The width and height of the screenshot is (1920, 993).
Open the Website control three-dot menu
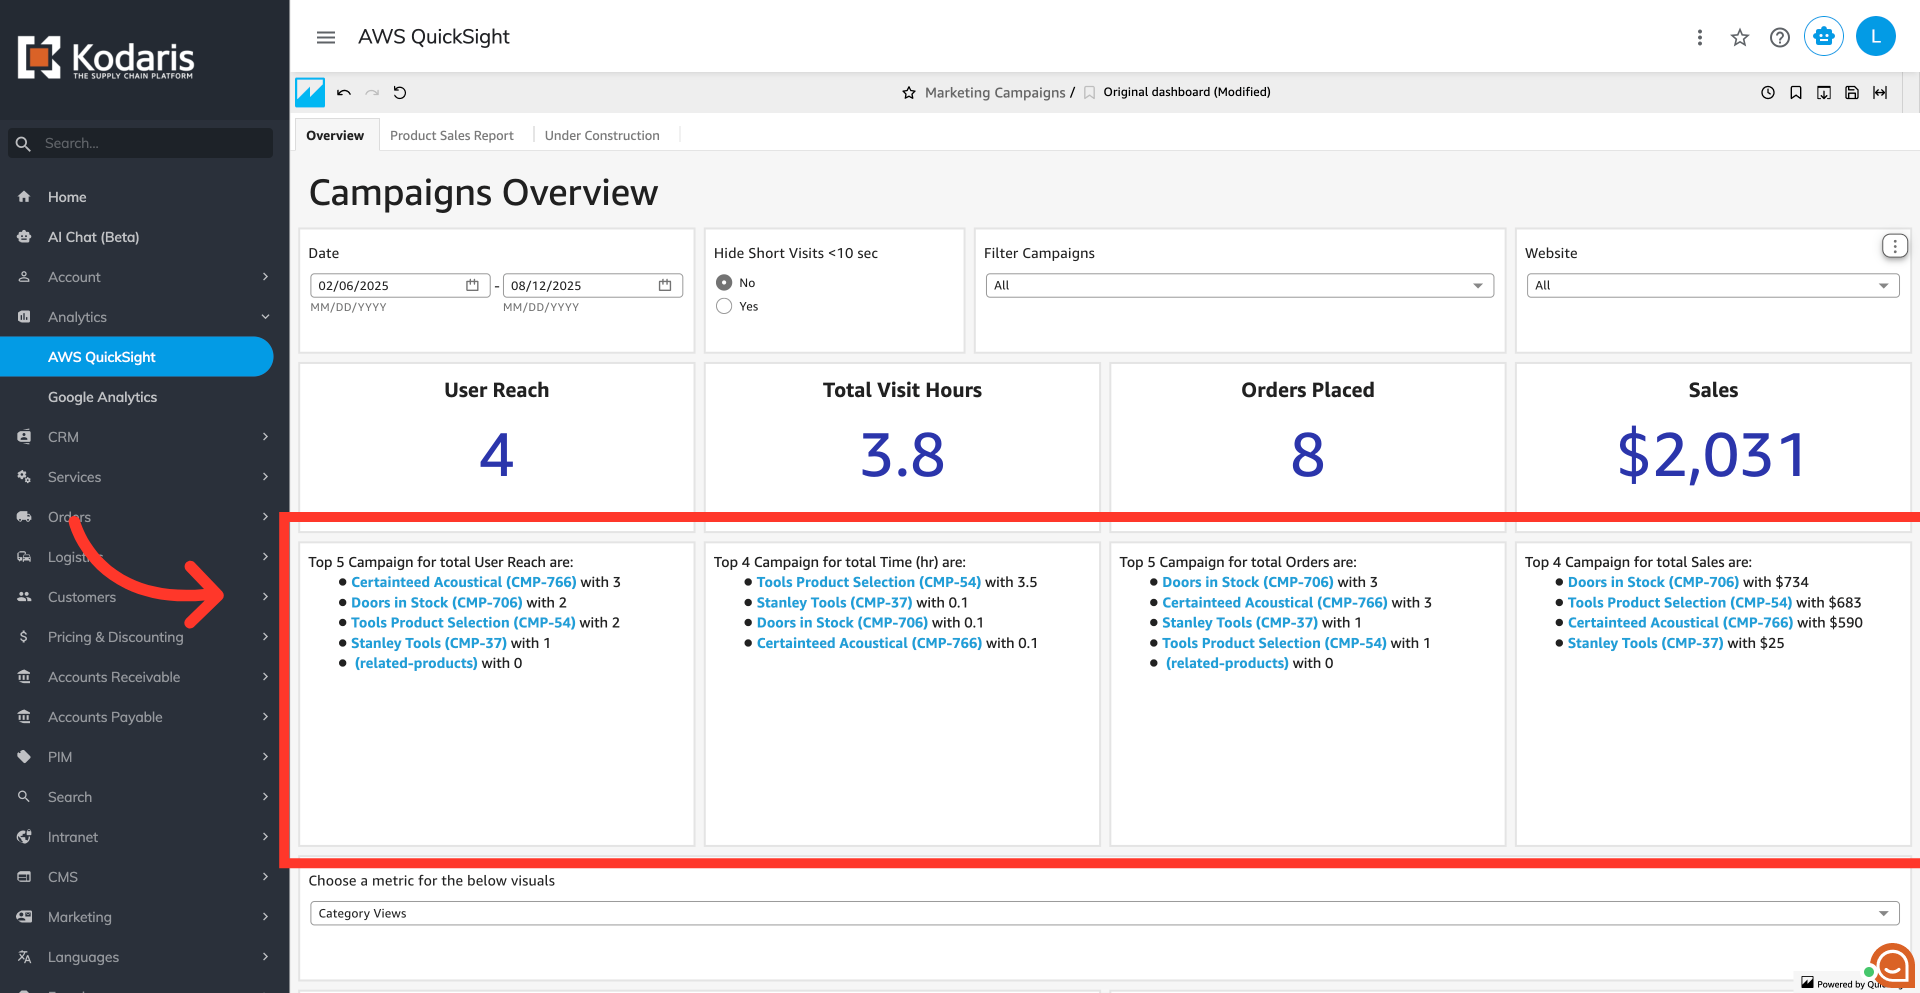1894,246
